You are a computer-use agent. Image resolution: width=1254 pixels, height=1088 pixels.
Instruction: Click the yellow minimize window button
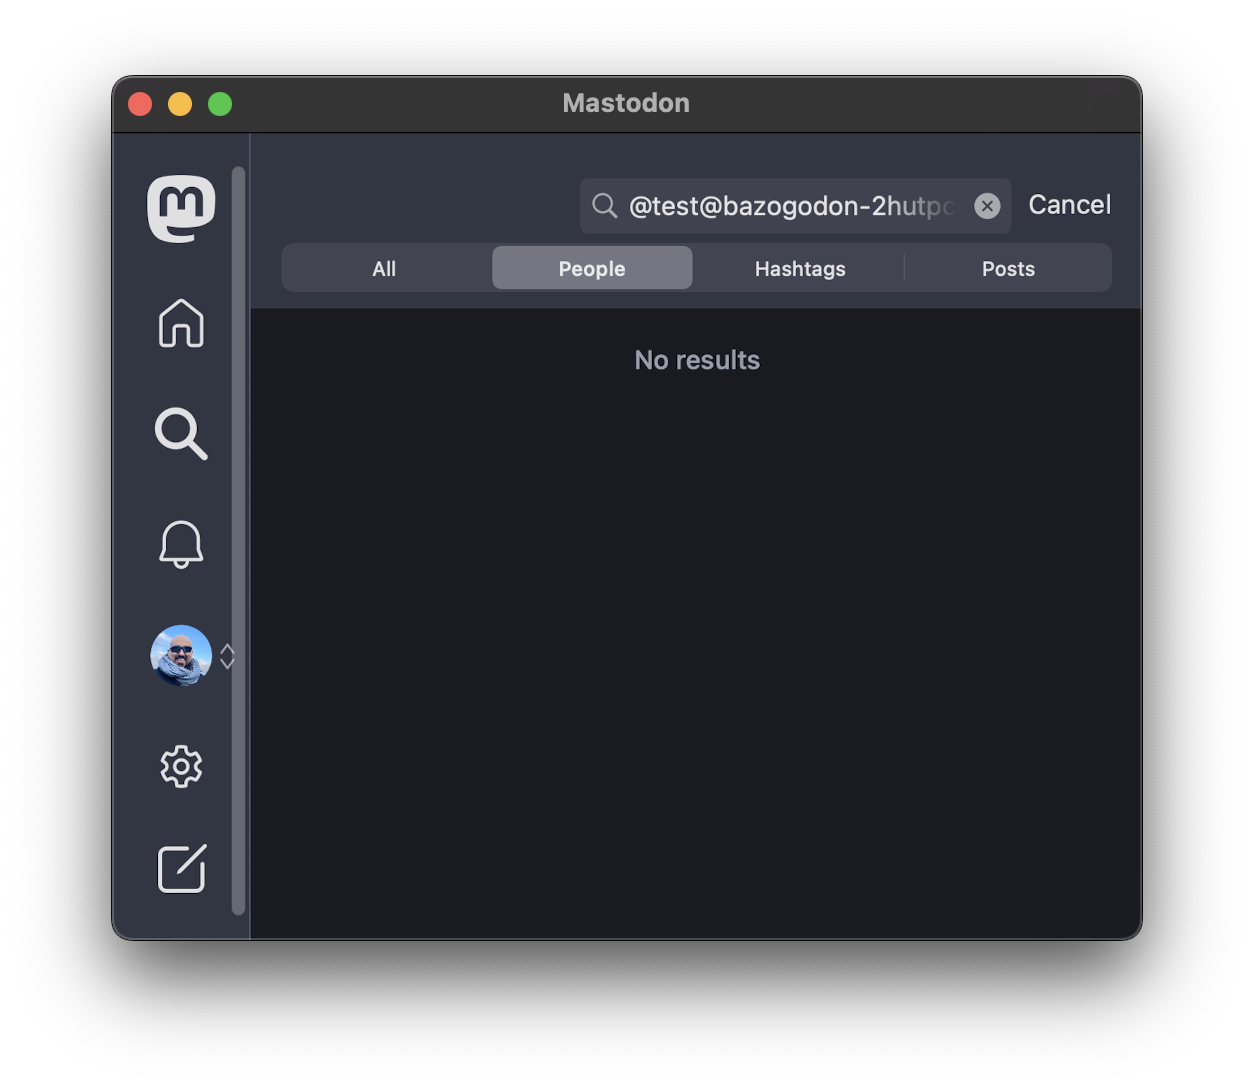pos(180,104)
